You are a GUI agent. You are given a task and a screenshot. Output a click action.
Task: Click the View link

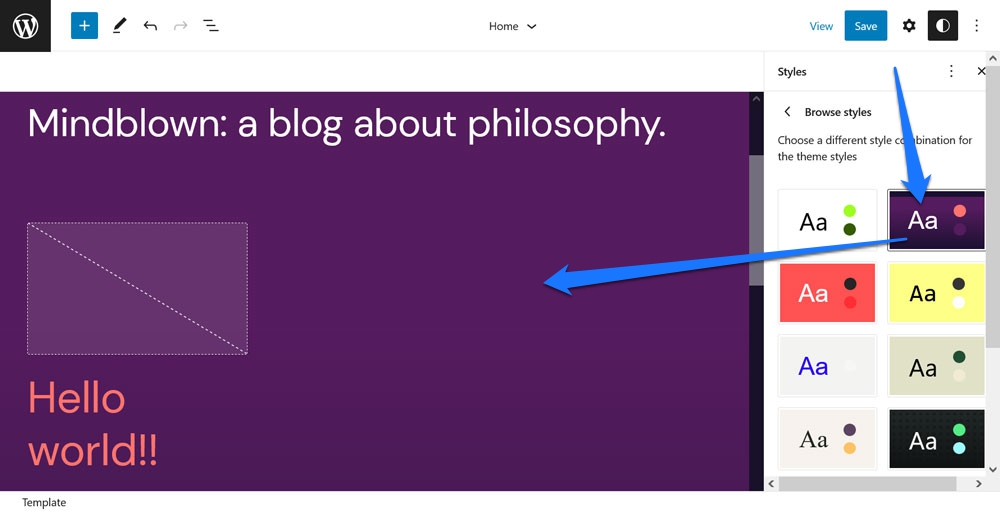click(x=821, y=26)
